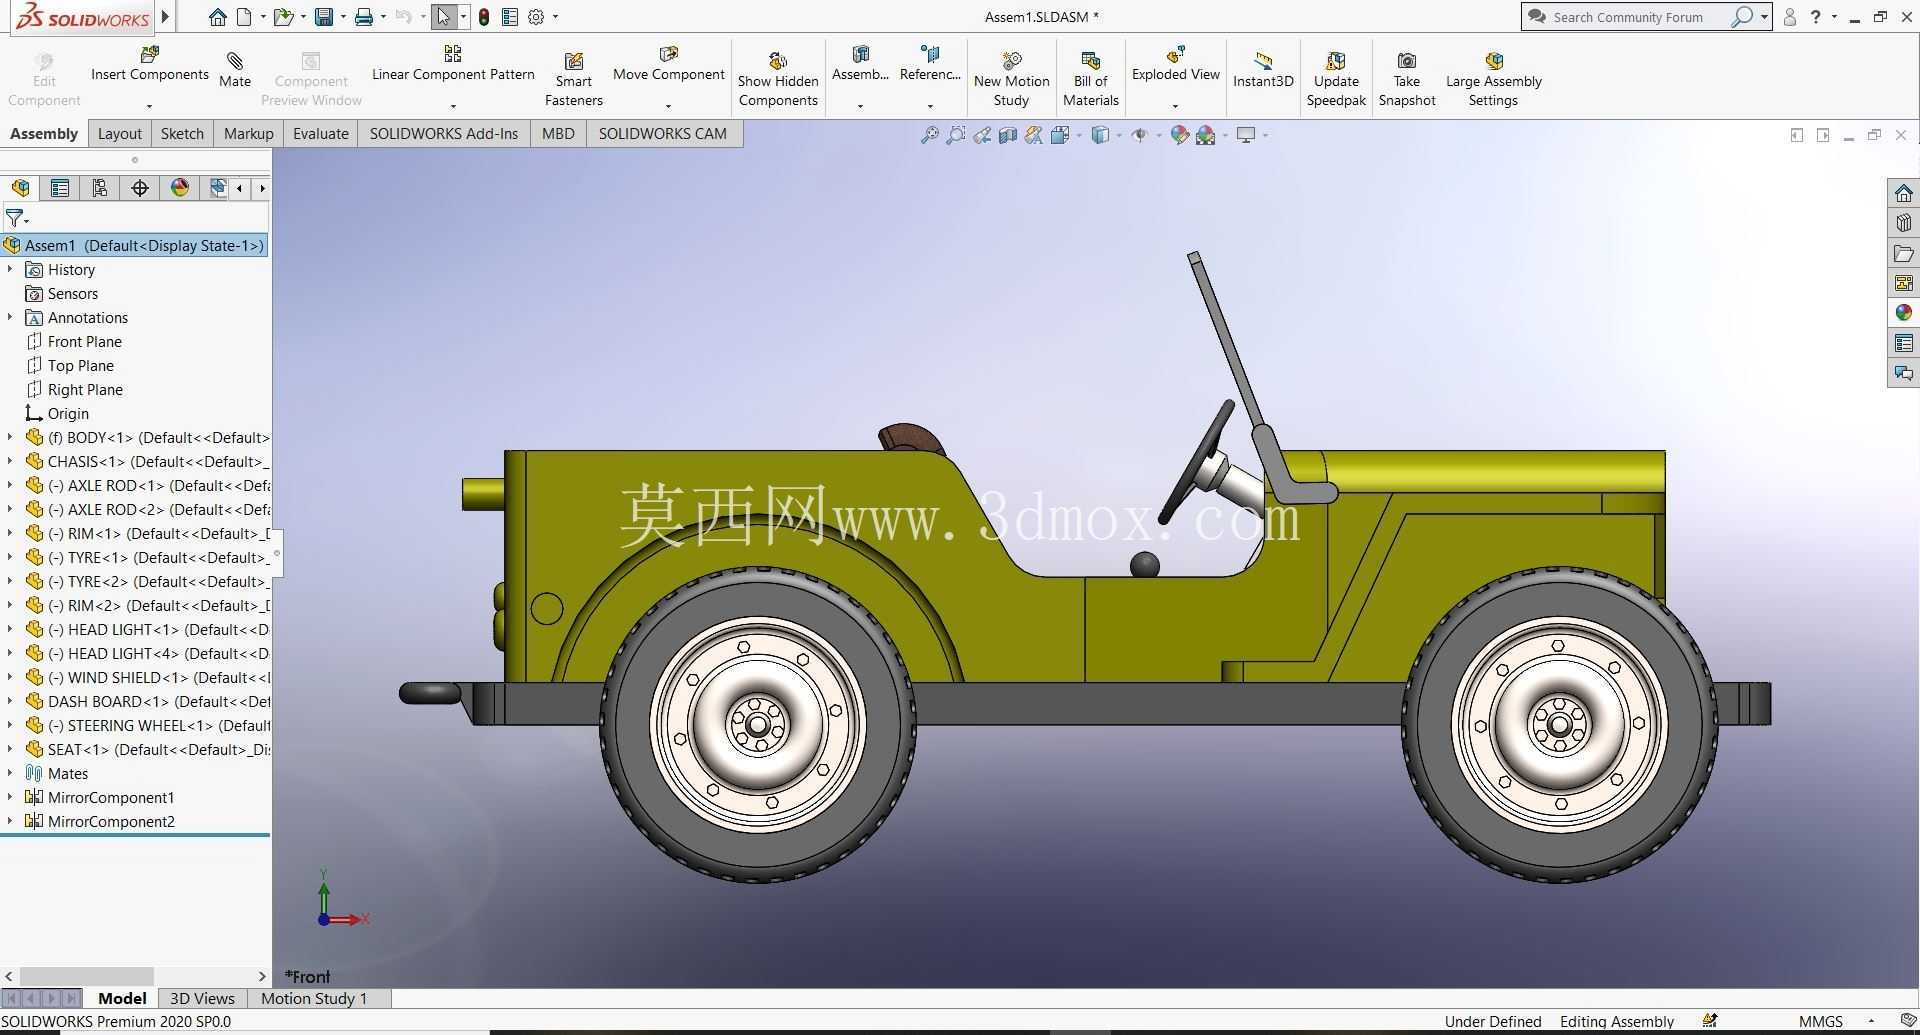Open the Motion Study 1 tab
The height and width of the screenshot is (1035, 1920).
click(x=314, y=998)
